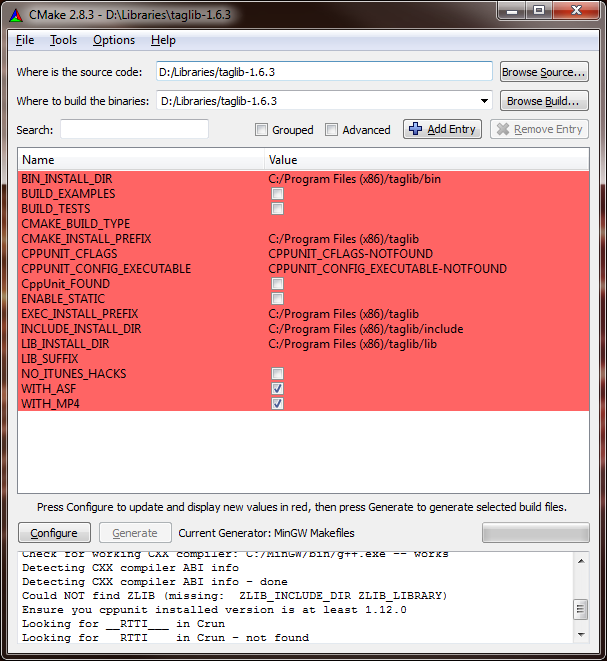
Task: Close the CMake window
Action: tap(576, 11)
